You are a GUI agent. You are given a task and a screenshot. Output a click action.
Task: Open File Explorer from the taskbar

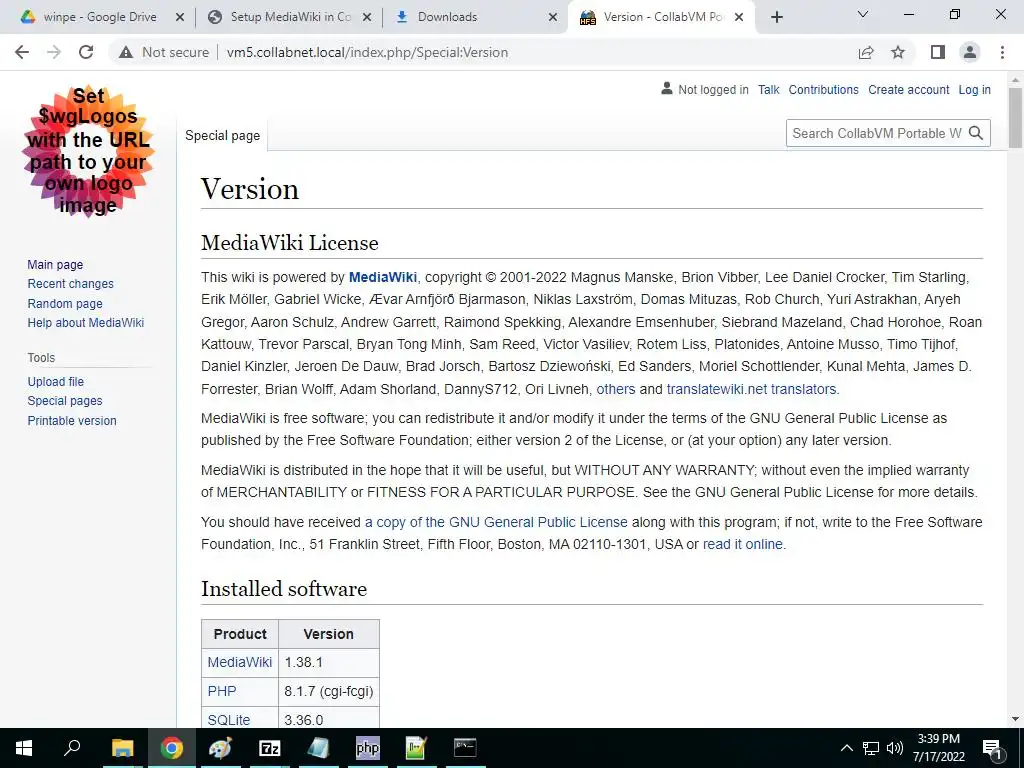(122, 748)
